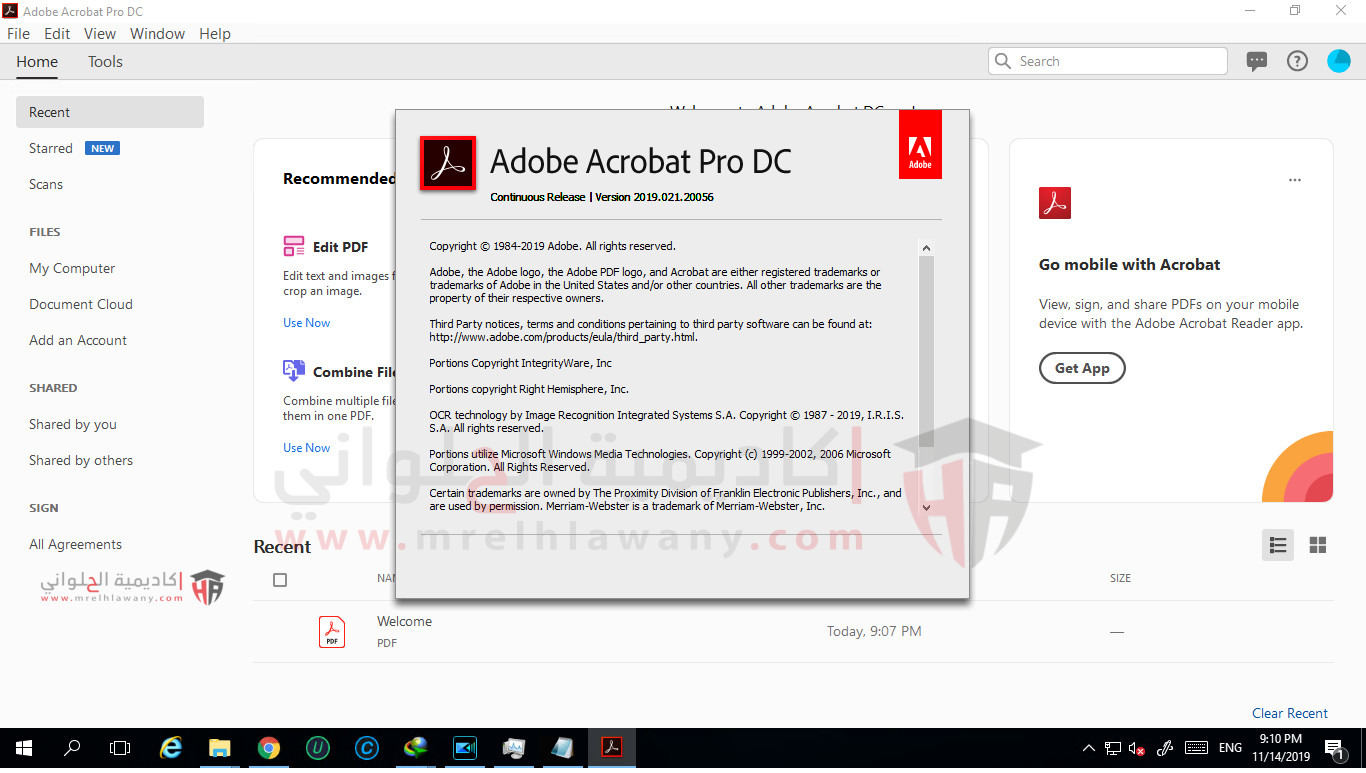The height and width of the screenshot is (773, 1366).
Task: Click the Combine Files tool icon
Action: 294,371
